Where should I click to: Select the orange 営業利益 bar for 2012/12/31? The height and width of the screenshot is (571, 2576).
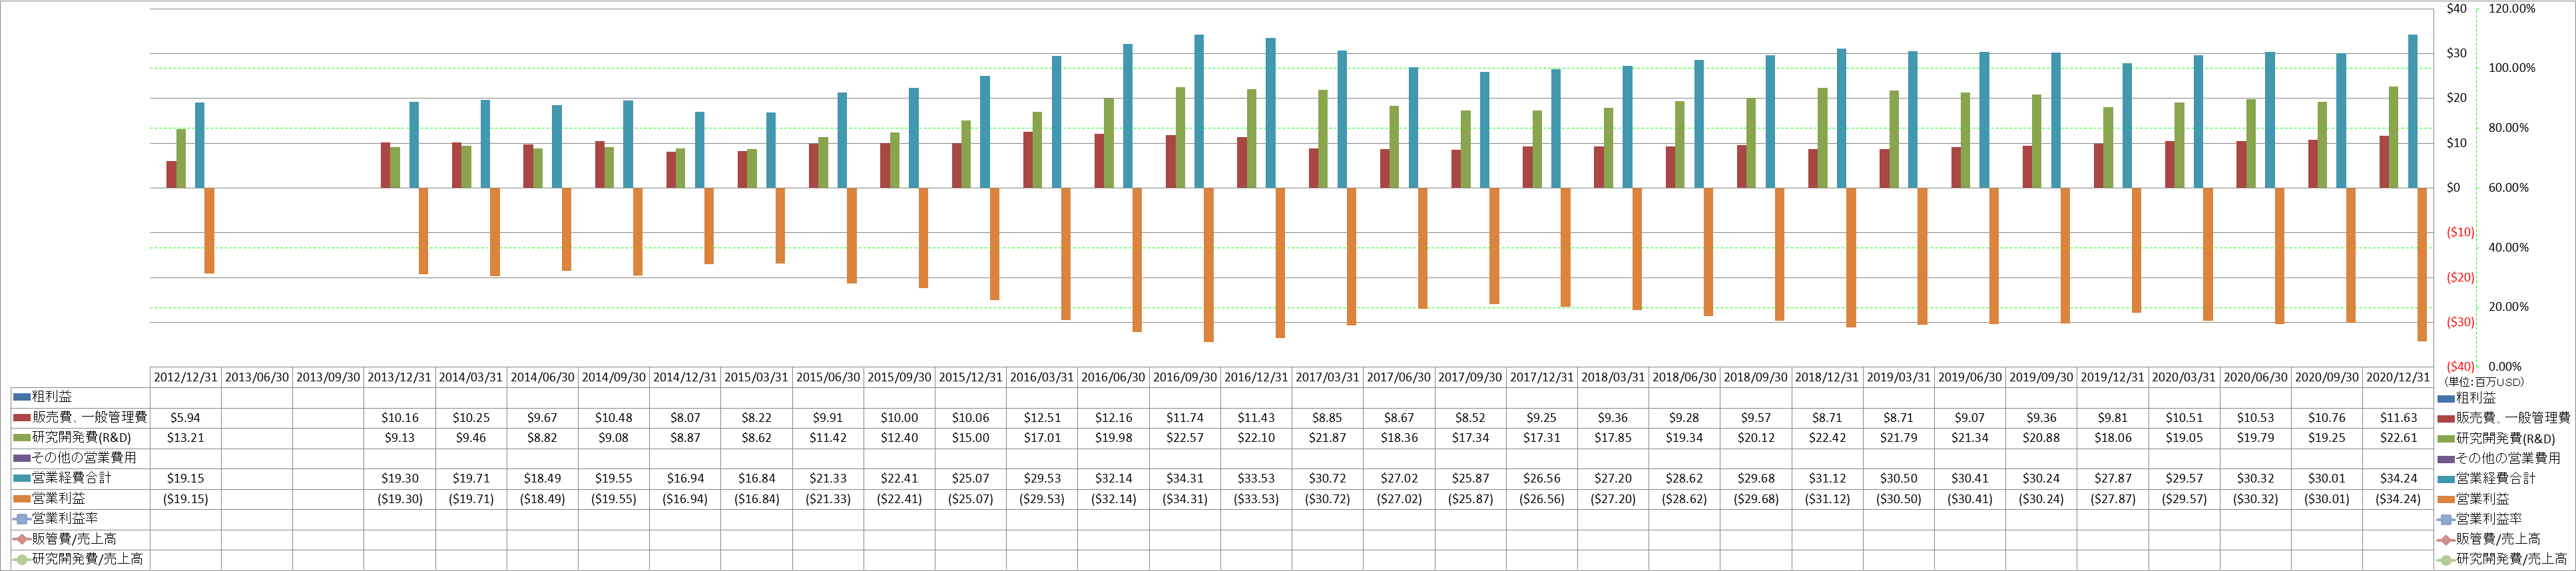pos(209,231)
